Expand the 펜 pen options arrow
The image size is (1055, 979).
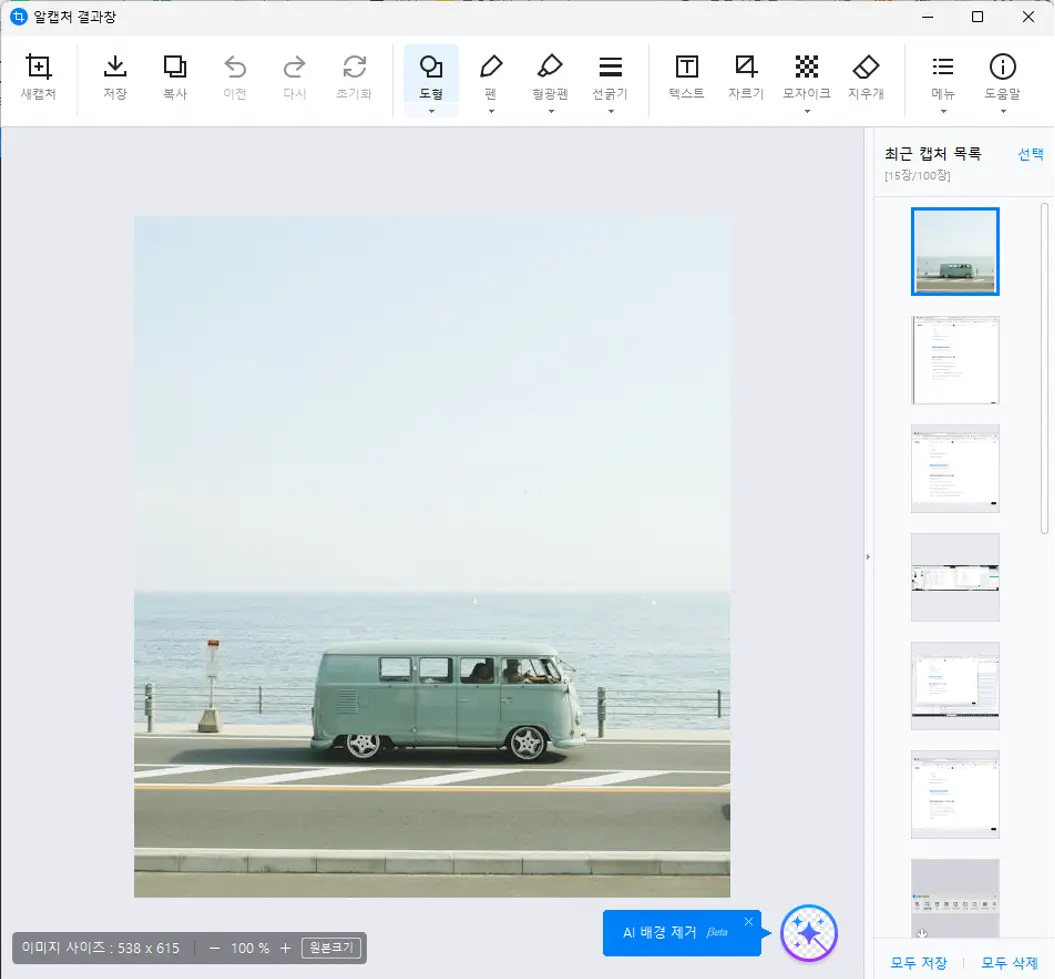491,111
